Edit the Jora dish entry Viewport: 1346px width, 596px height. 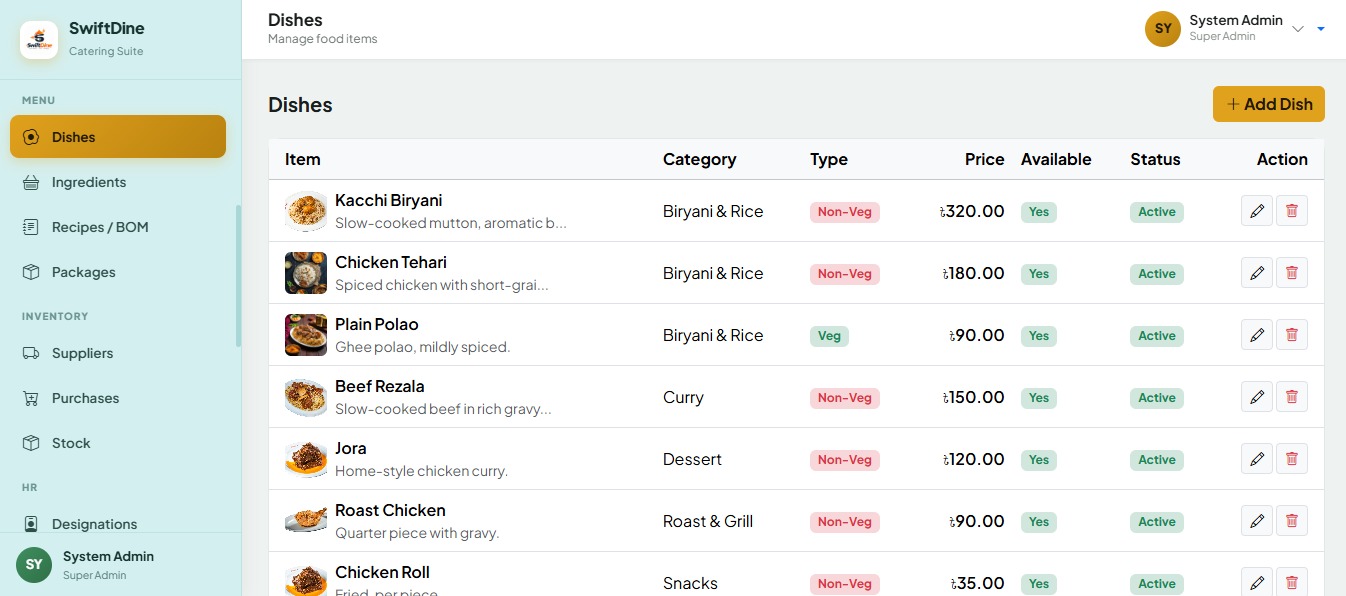1257,459
